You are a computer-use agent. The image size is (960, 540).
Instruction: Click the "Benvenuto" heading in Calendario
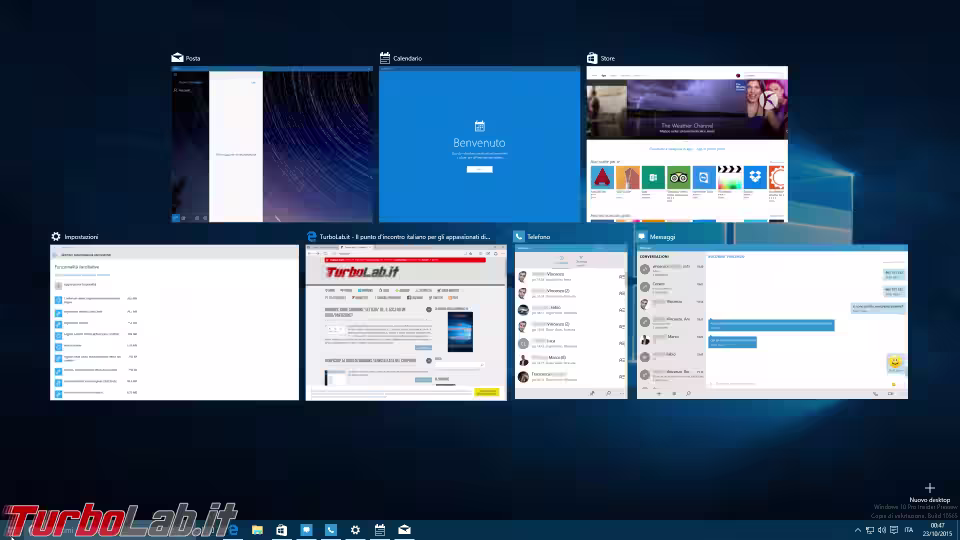[x=479, y=143]
